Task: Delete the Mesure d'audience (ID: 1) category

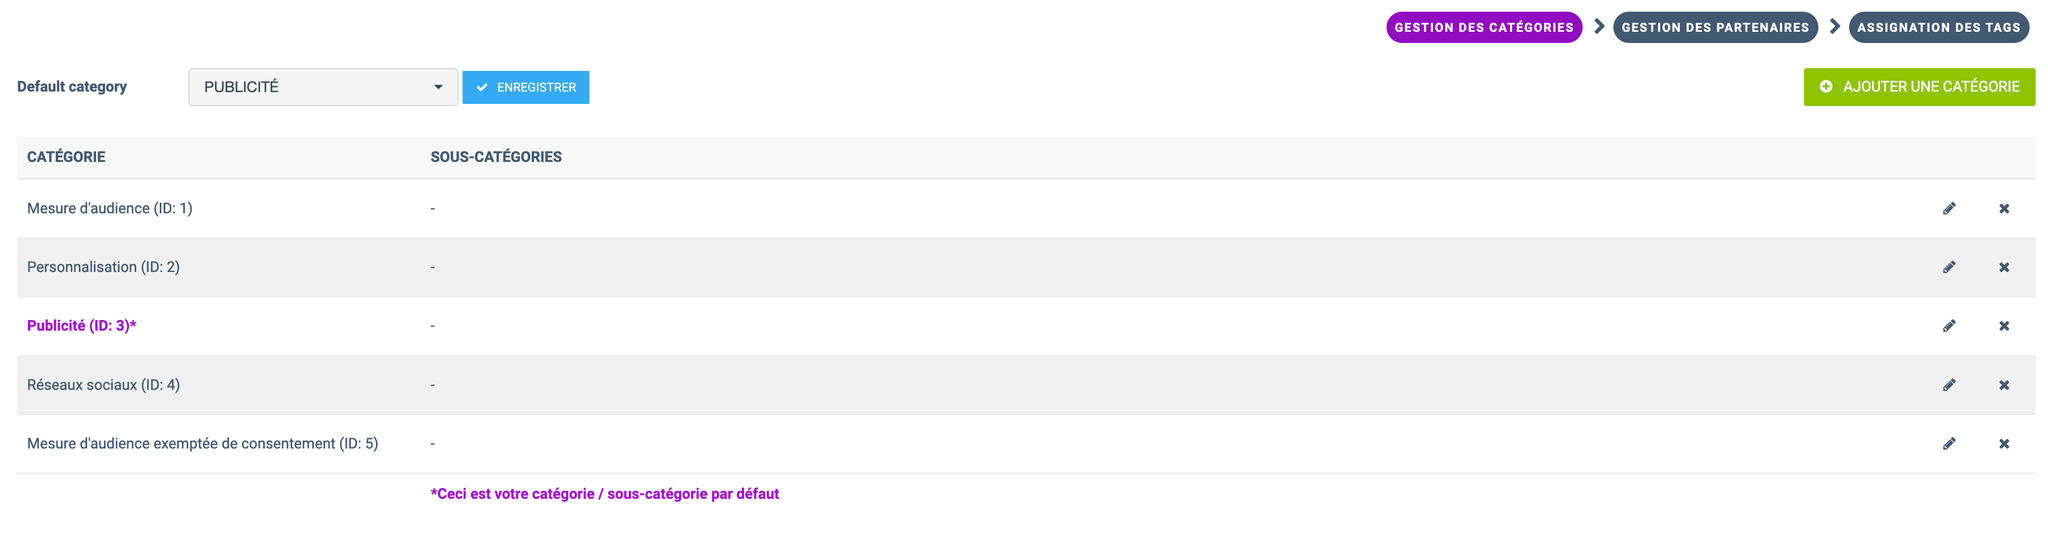Action: [x=2004, y=208]
